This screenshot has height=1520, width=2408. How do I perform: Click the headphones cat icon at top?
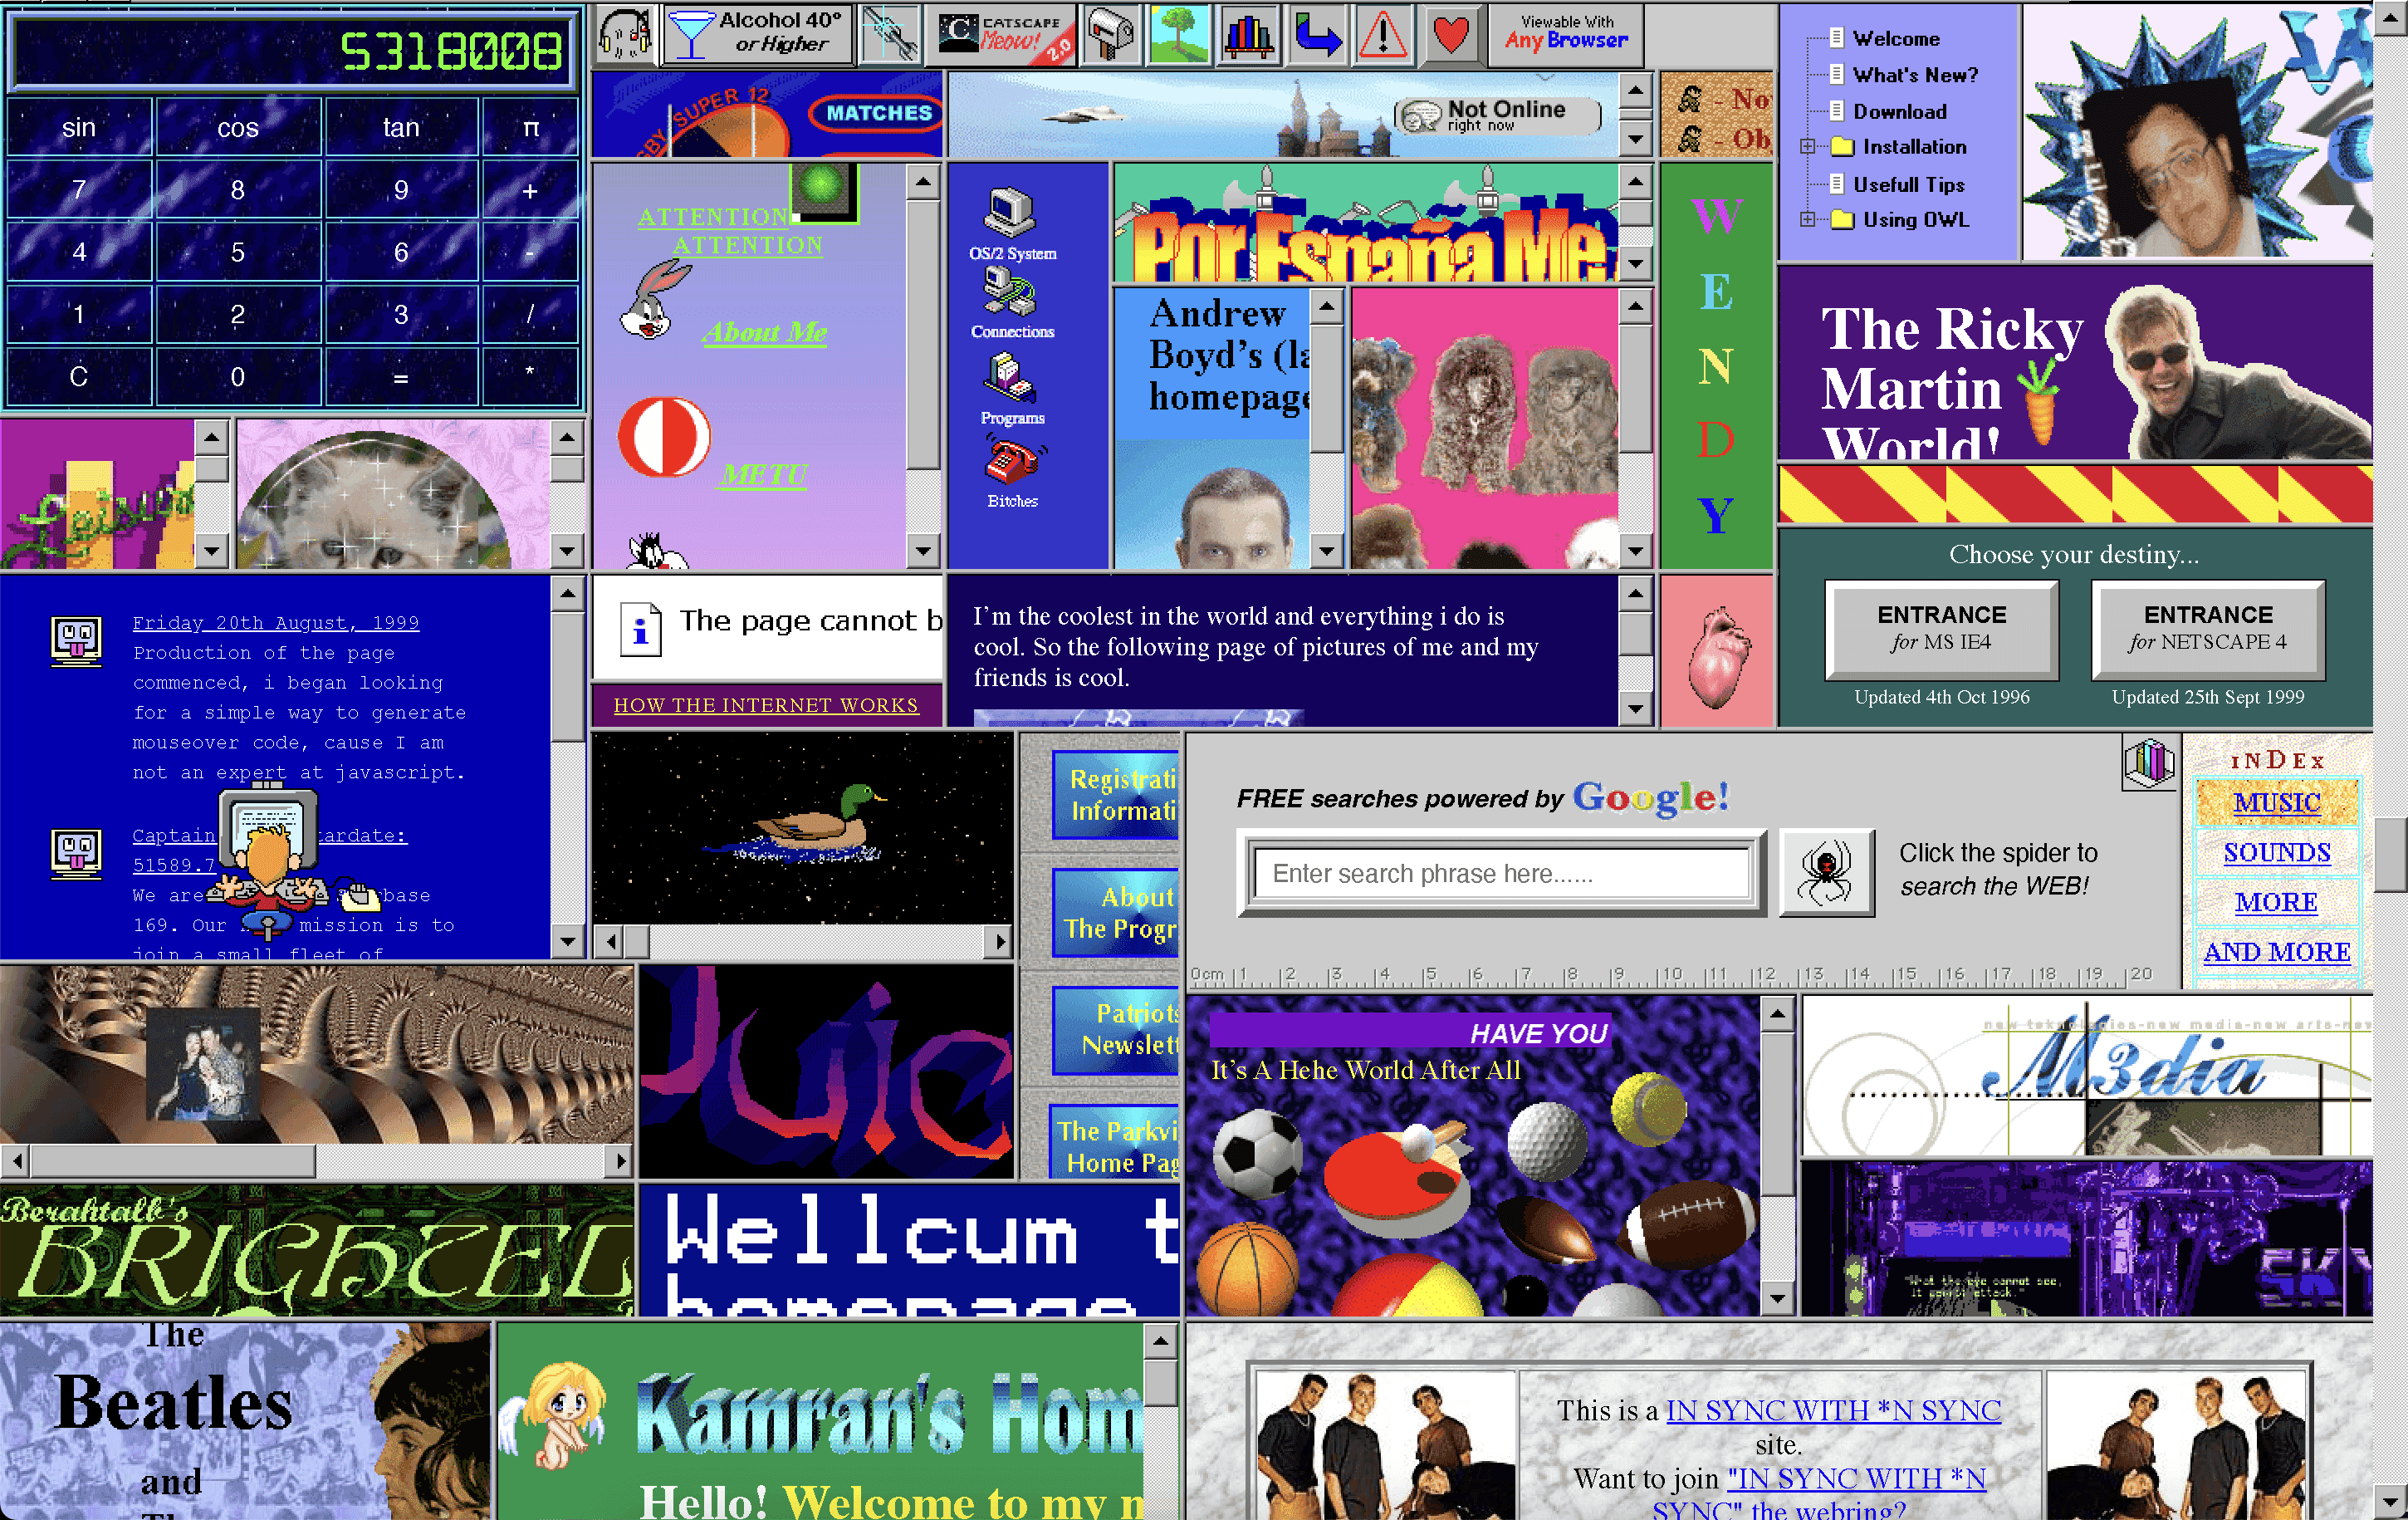pos(625,34)
